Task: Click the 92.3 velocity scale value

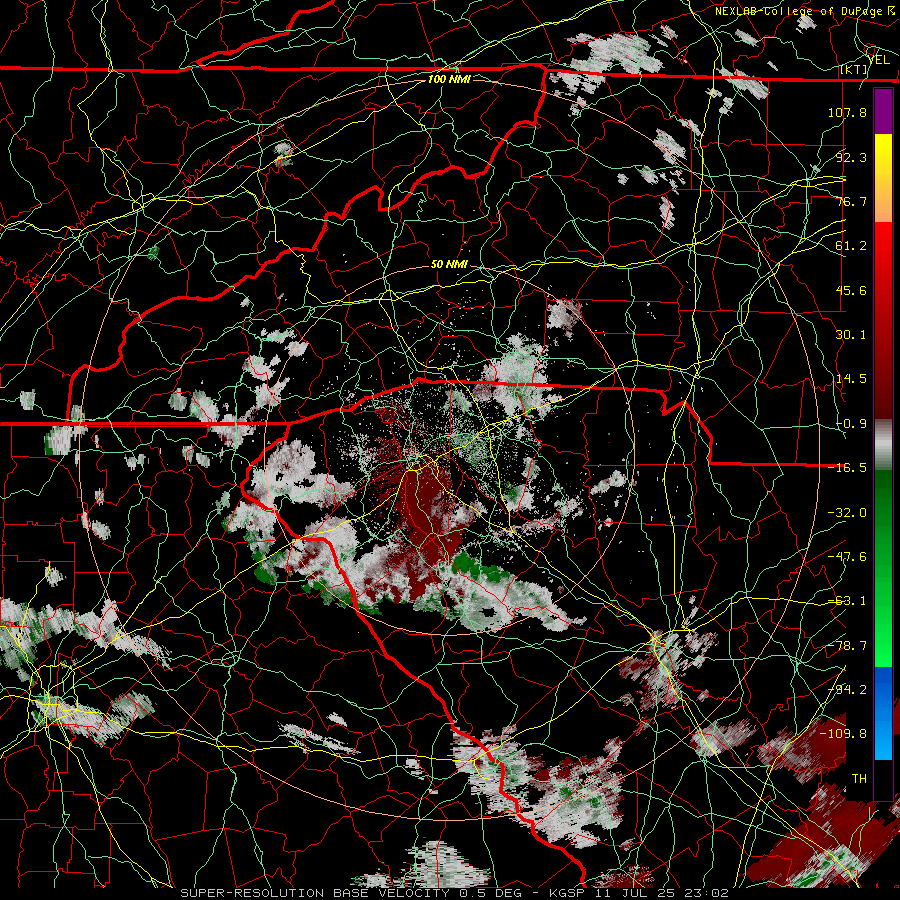Action: (x=851, y=157)
